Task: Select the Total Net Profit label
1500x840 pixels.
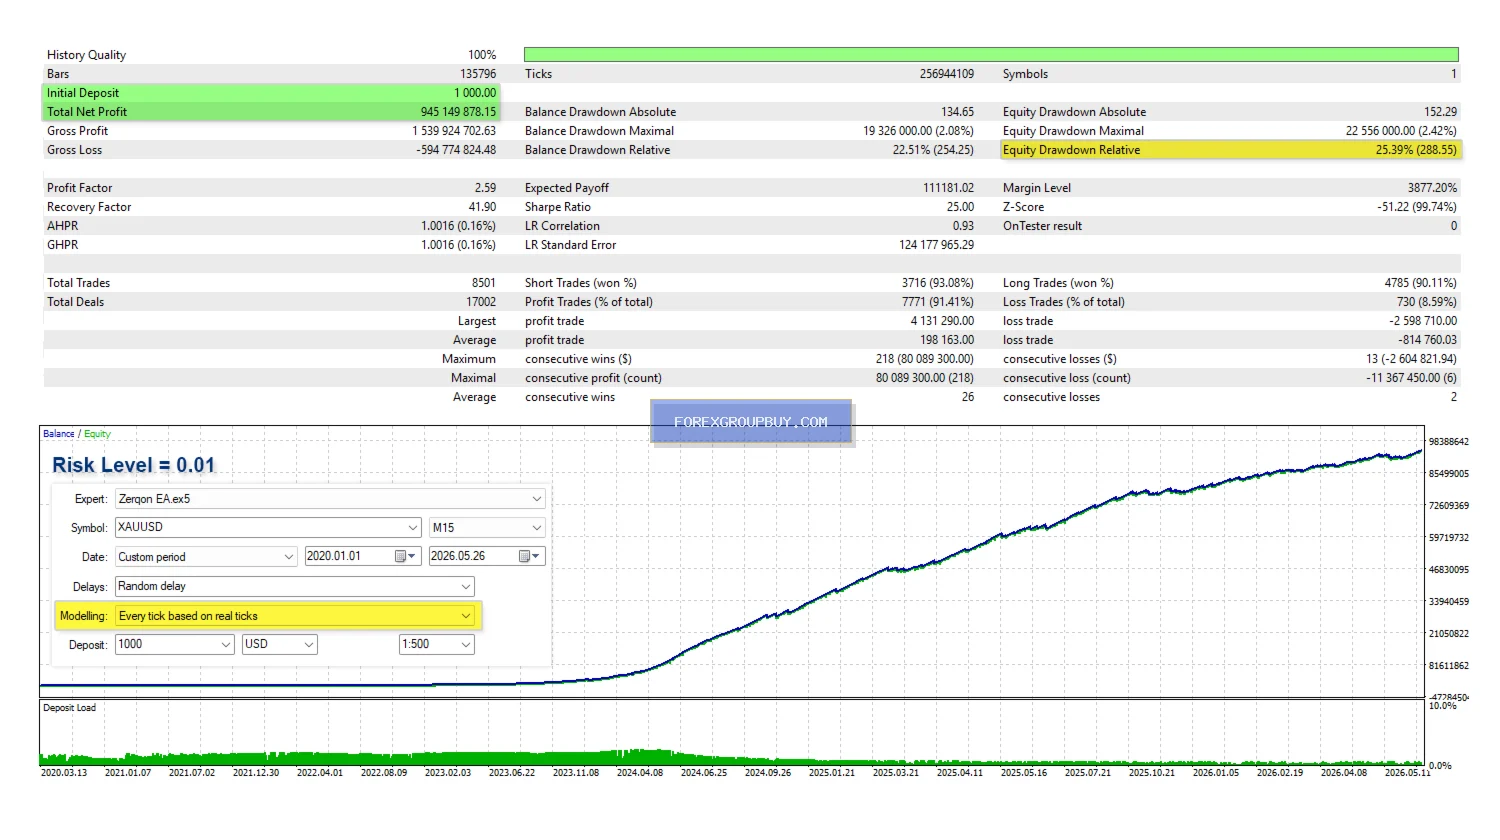Action: click(87, 112)
